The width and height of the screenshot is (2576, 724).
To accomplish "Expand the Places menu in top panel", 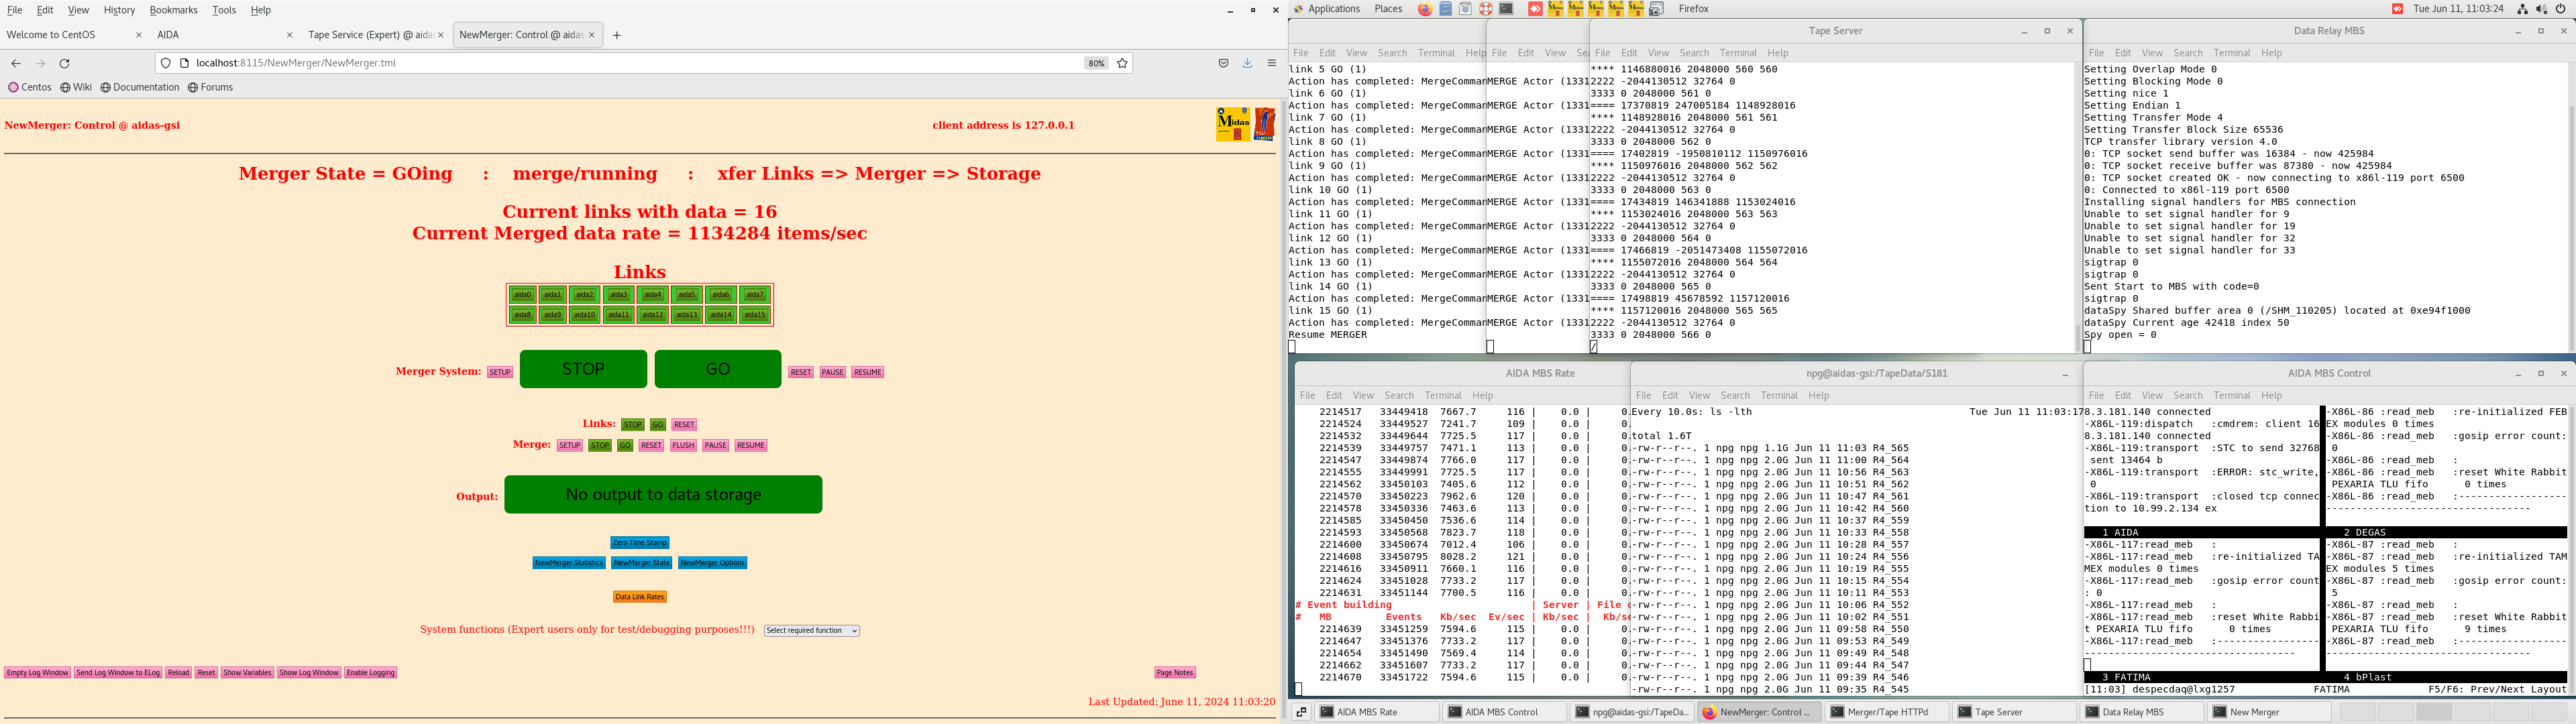I will pos(1388,9).
